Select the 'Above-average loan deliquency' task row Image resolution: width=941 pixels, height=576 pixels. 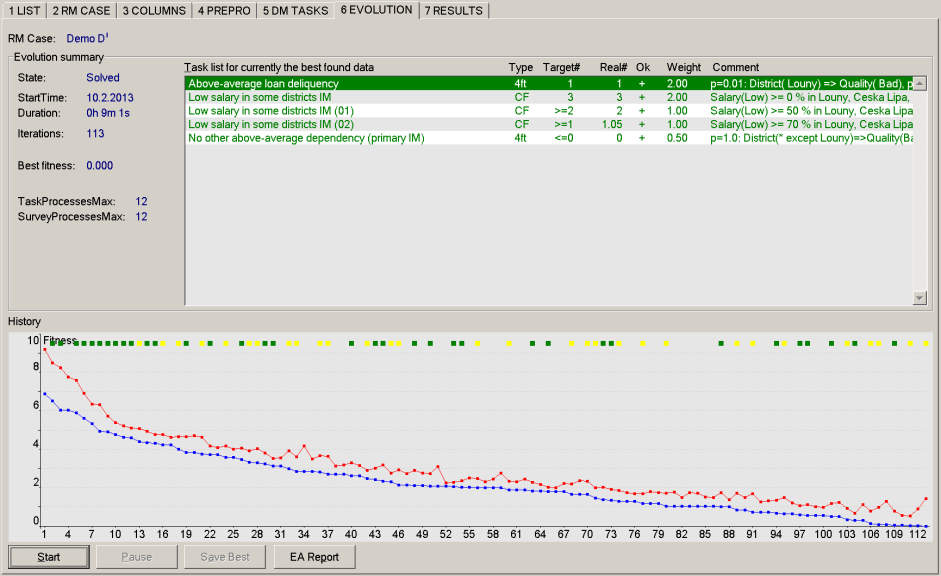pyautogui.click(x=549, y=83)
